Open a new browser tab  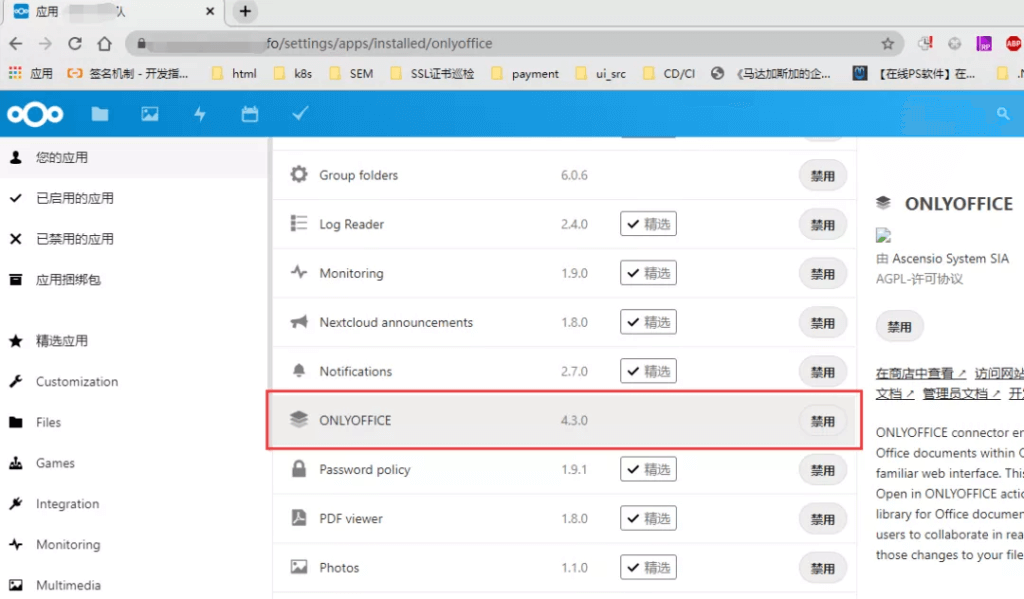coord(245,11)
